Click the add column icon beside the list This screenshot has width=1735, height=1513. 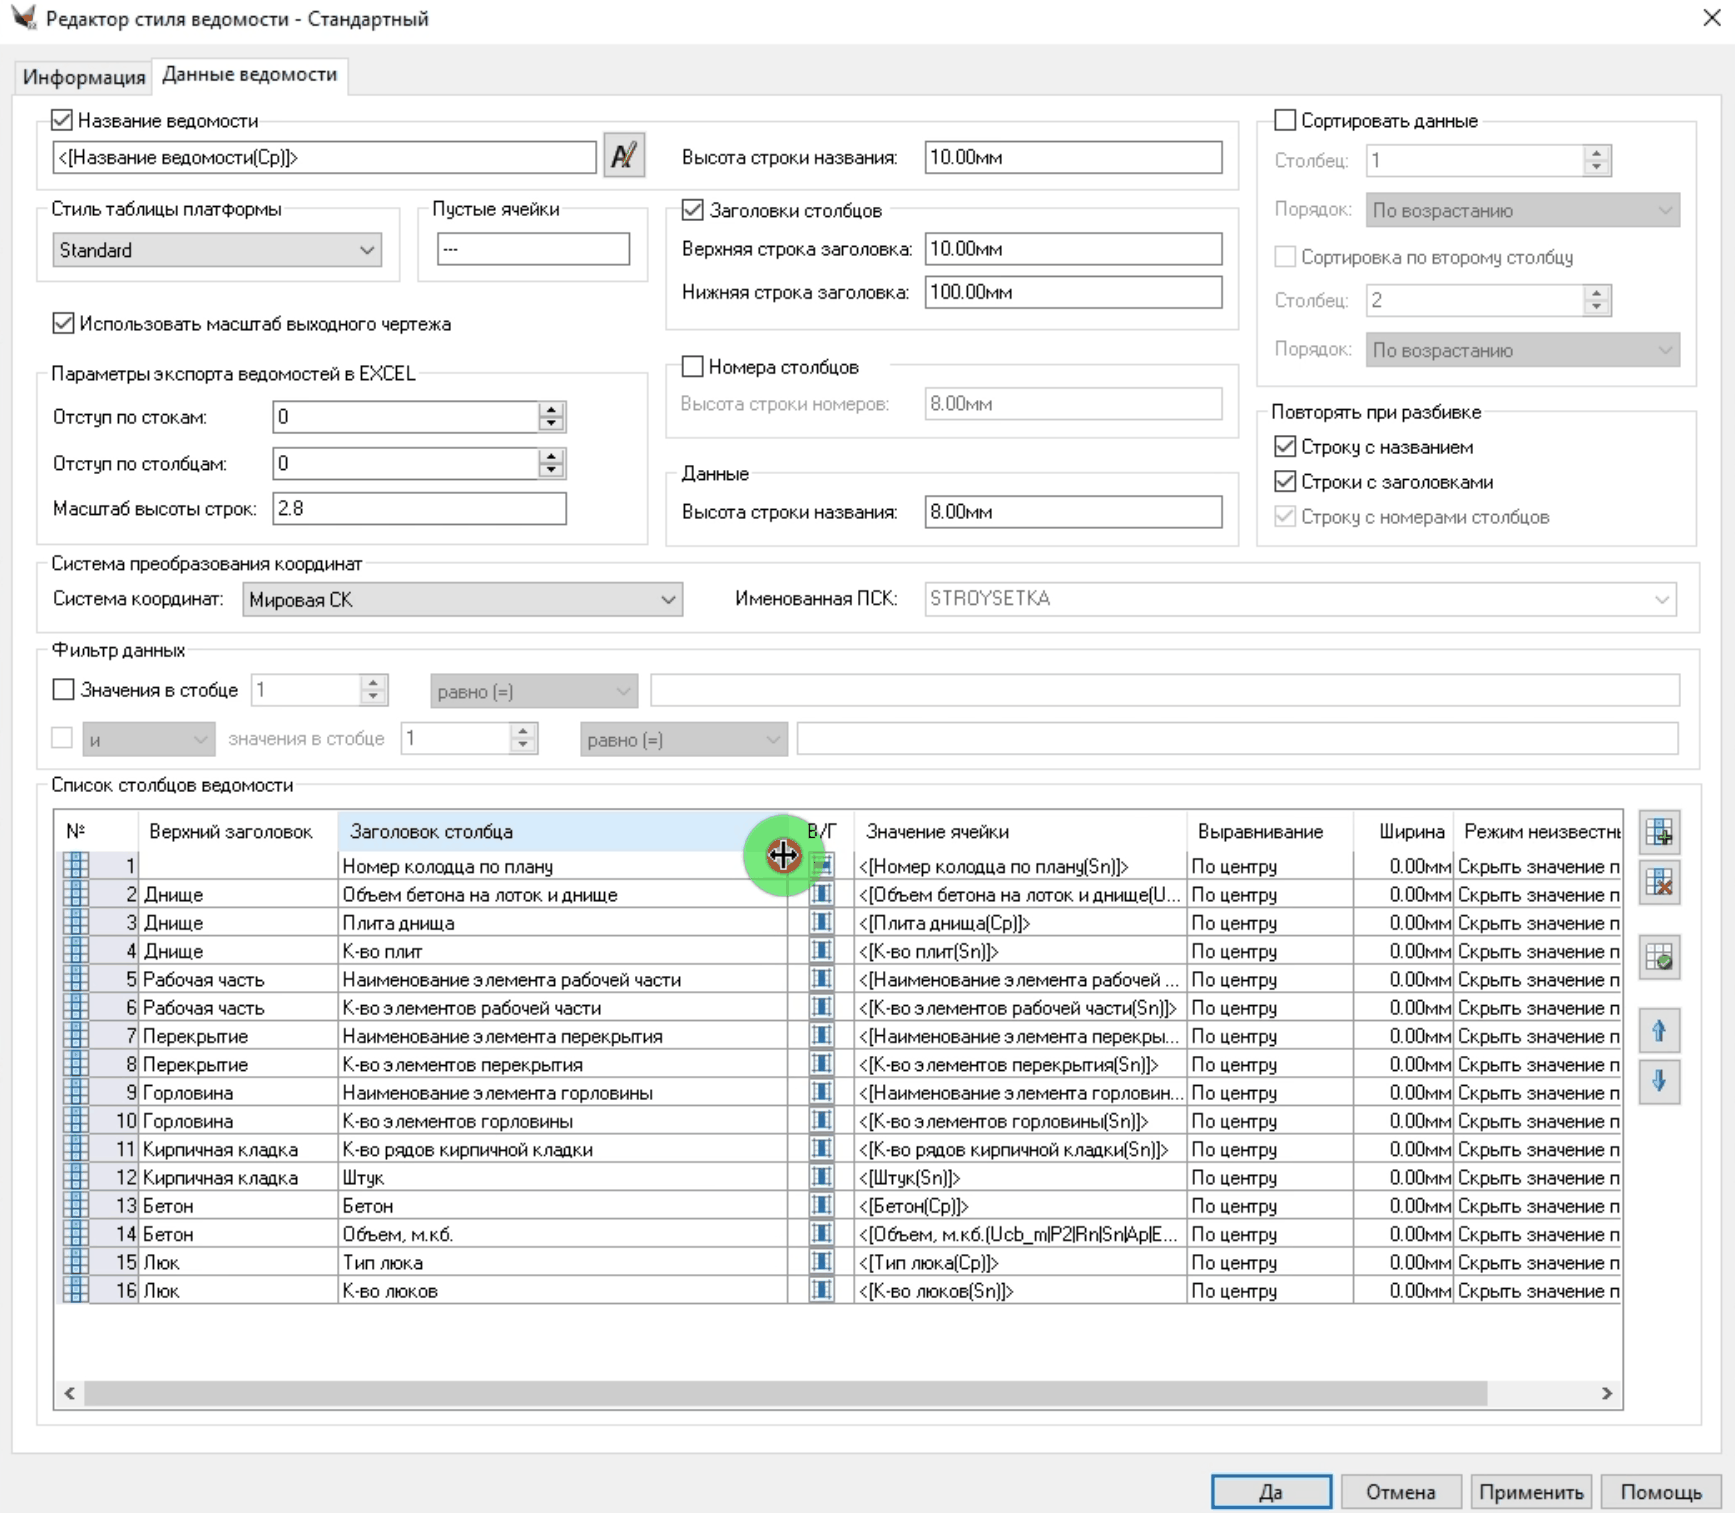pyautogui.click(x=1659, y=831)
